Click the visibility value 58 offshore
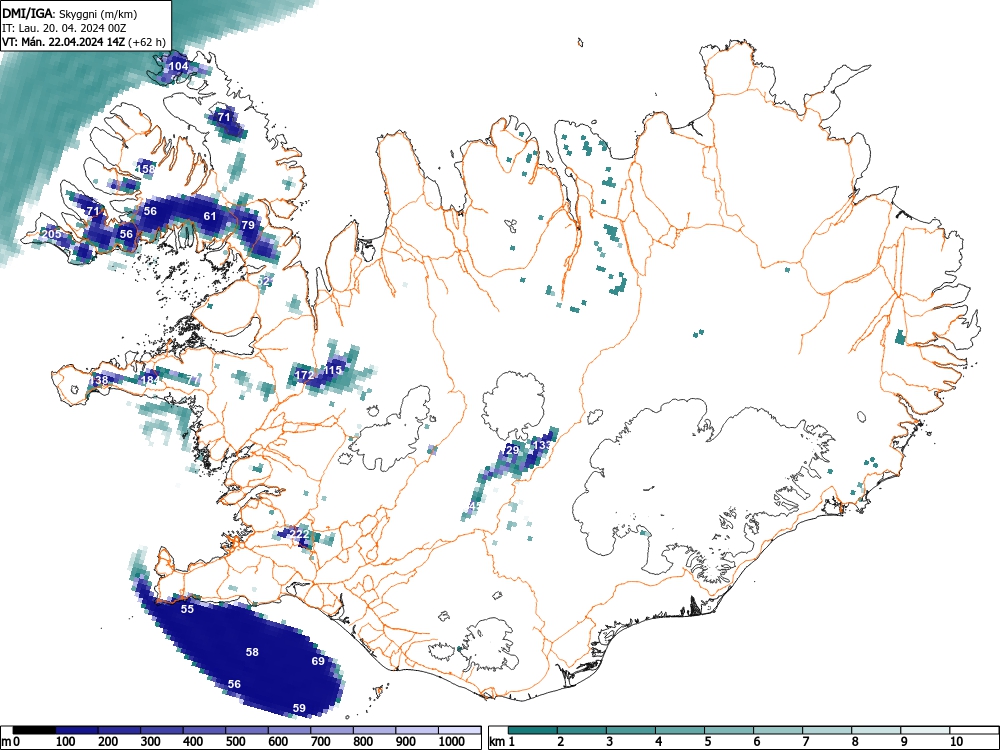Screen dimensions: 1000x750 253,652
